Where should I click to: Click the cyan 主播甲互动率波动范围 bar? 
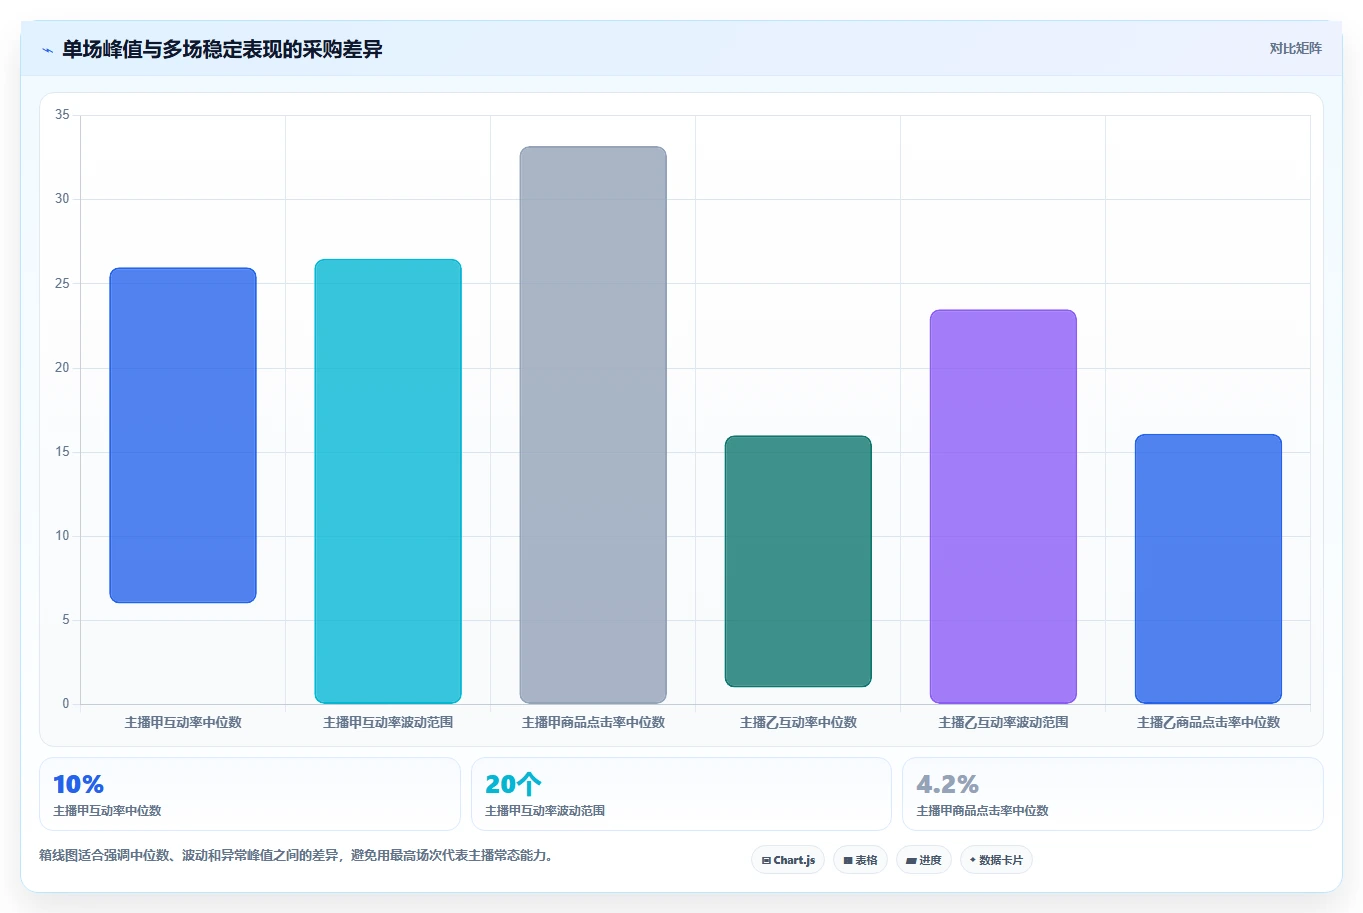pos(388,481)
